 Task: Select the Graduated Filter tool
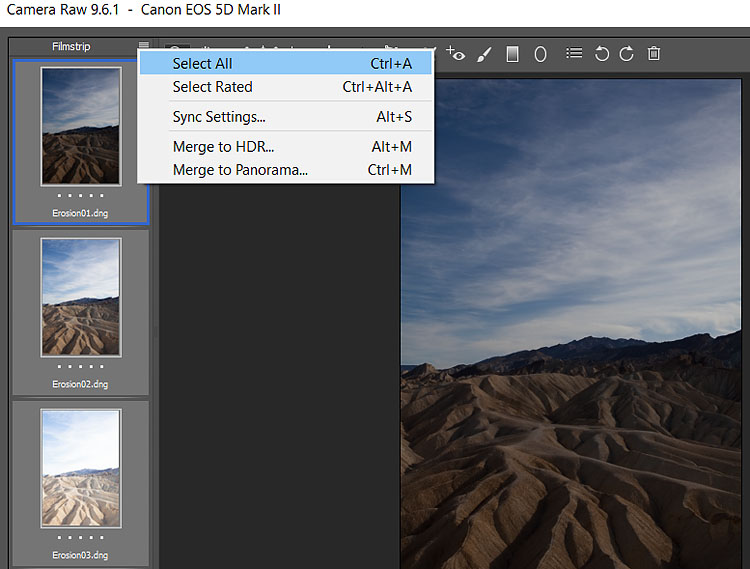512,54
